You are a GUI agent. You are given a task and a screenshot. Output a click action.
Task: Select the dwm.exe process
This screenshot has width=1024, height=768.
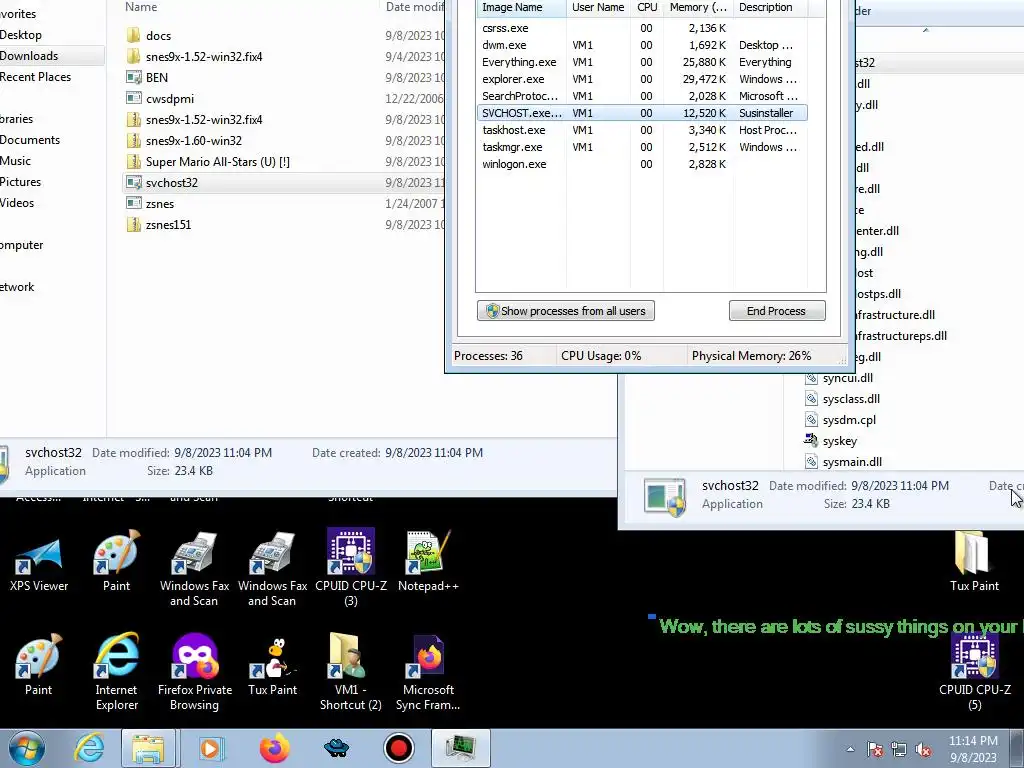(x=642, y=45)
